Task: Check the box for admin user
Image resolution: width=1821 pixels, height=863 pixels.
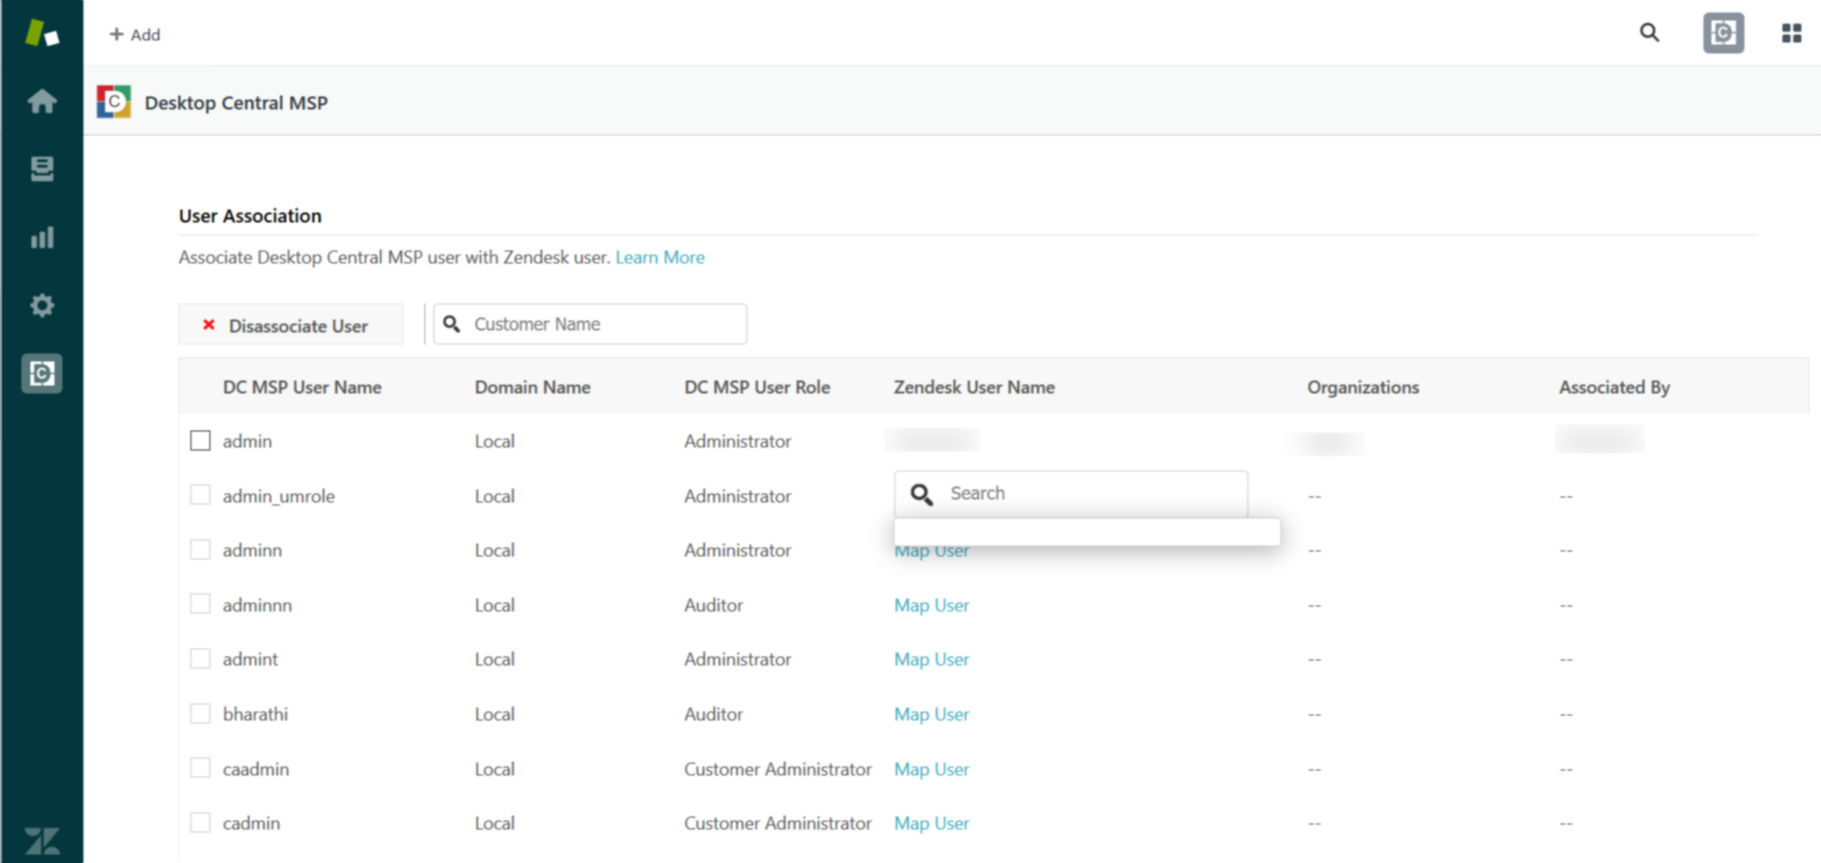Action: click(200, 441)
